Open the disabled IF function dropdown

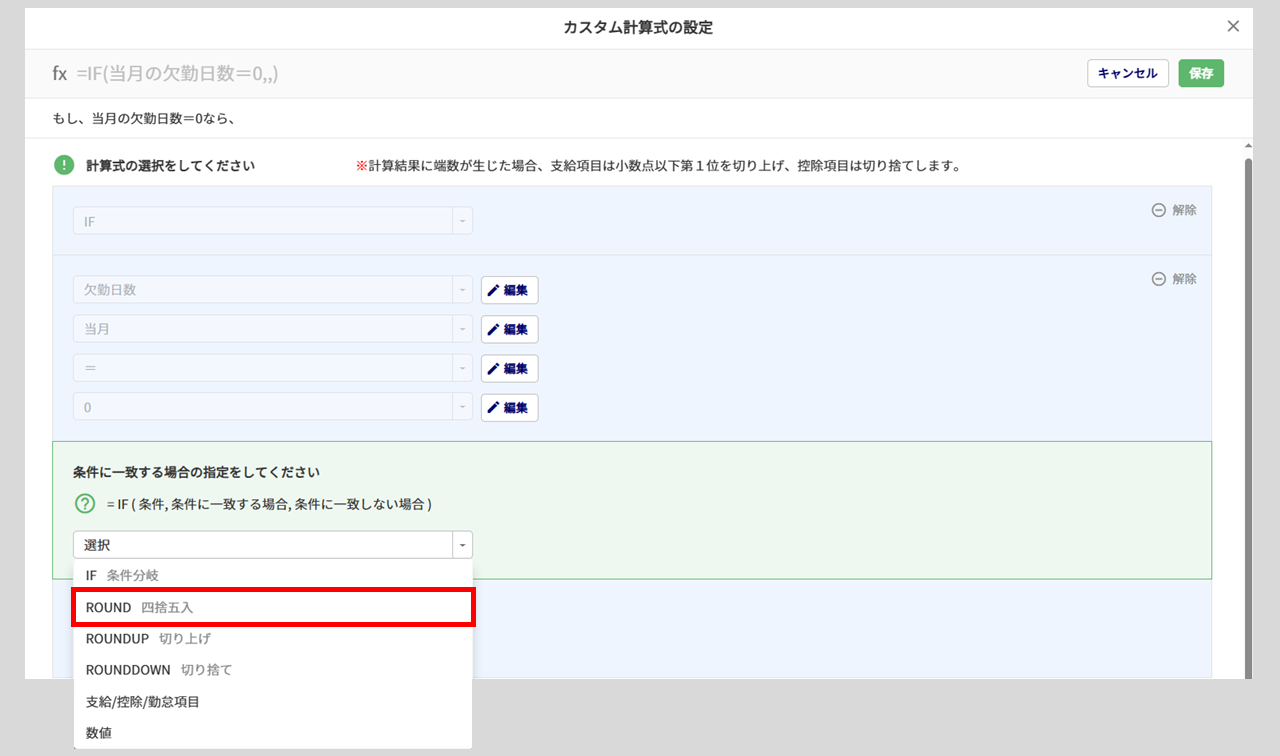tap(273, 221)
